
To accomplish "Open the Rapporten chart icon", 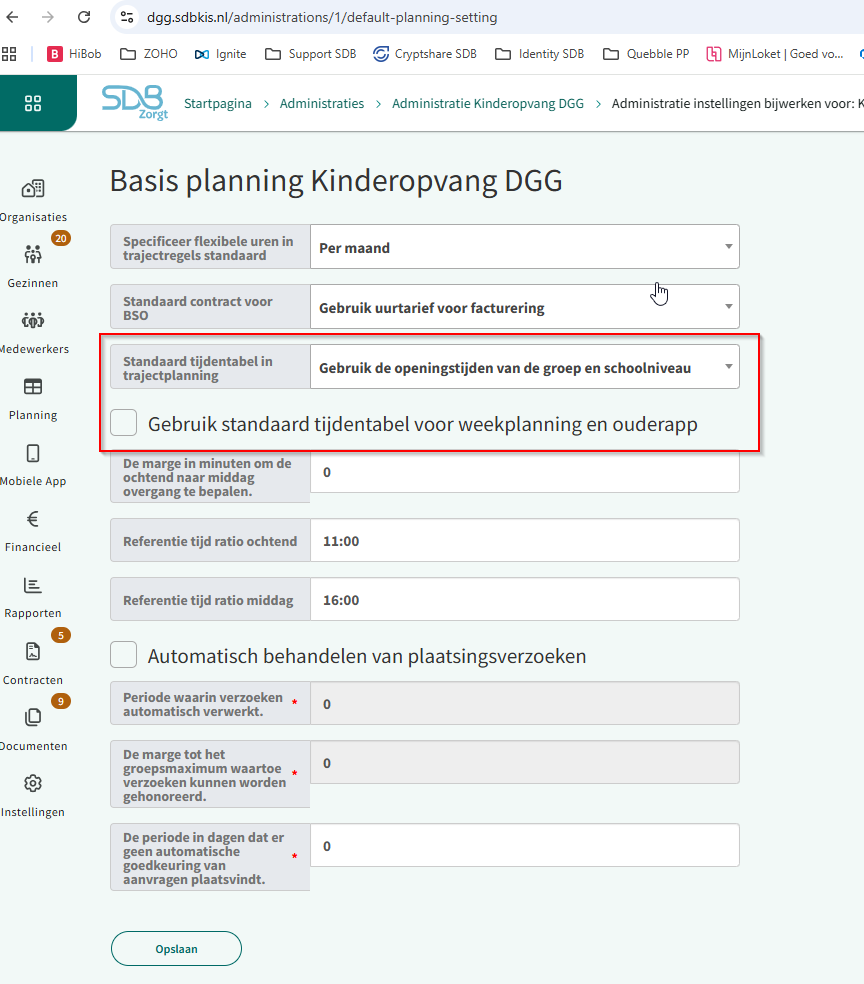I will [33, 586].
